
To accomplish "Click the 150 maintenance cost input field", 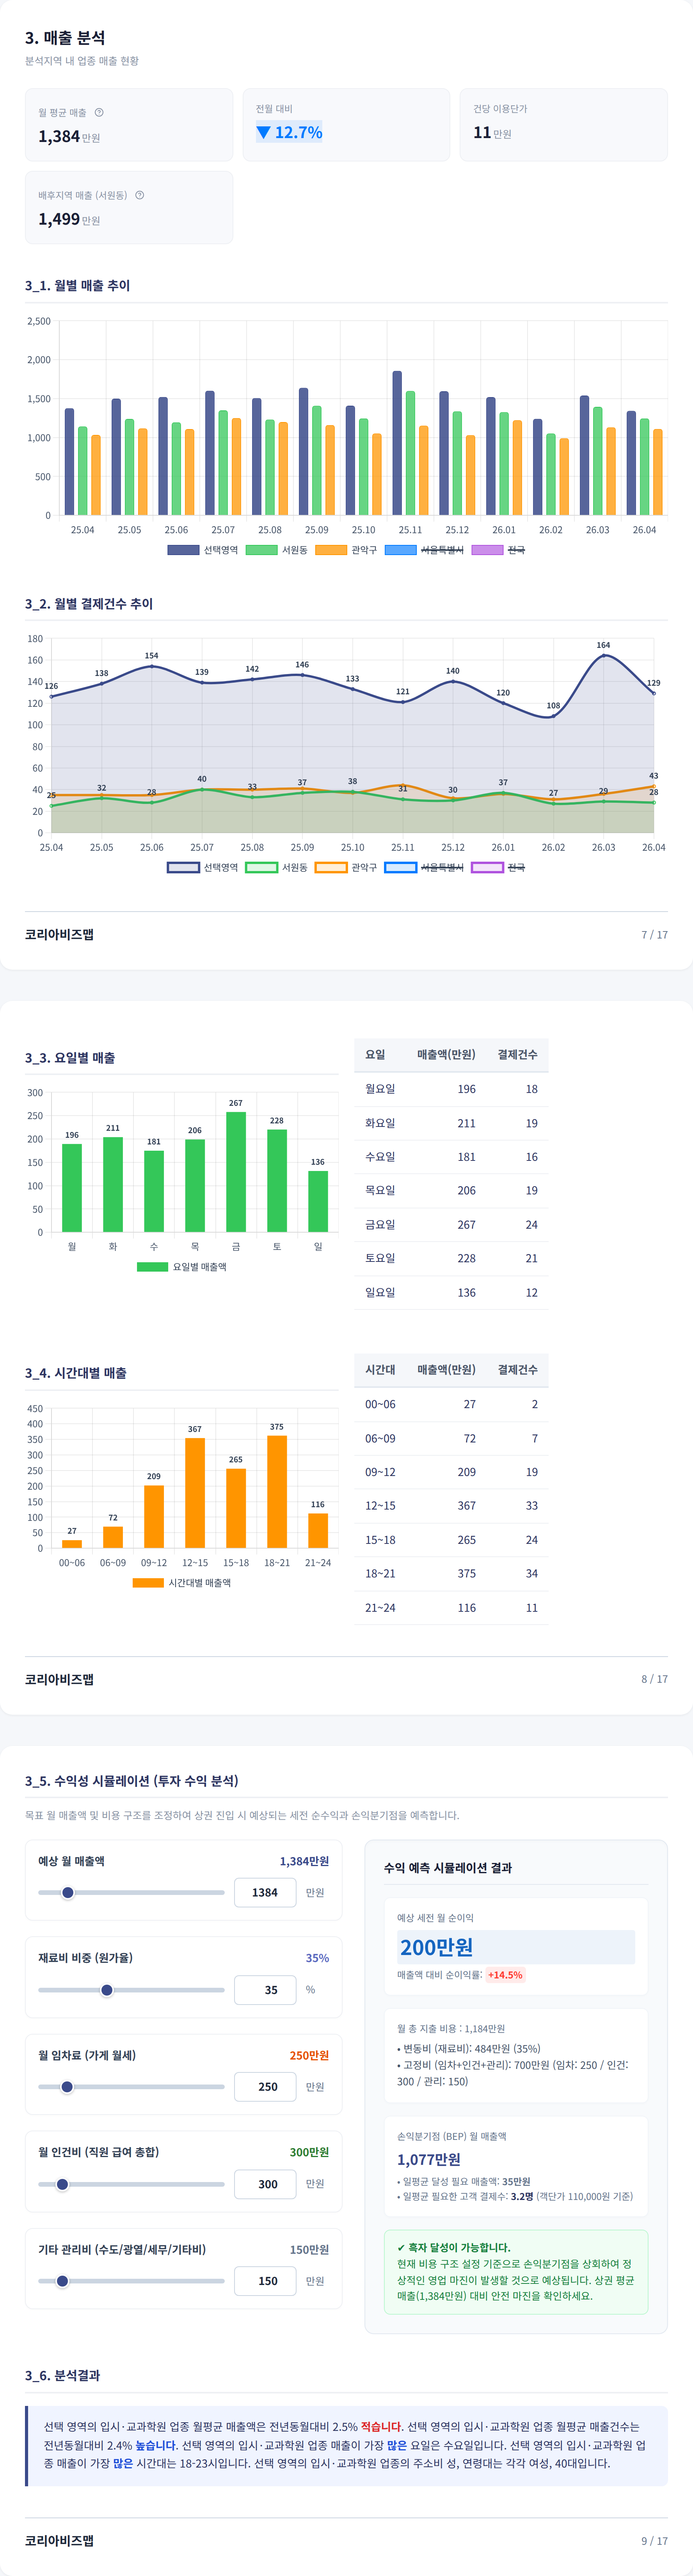I will [265, 2281].
